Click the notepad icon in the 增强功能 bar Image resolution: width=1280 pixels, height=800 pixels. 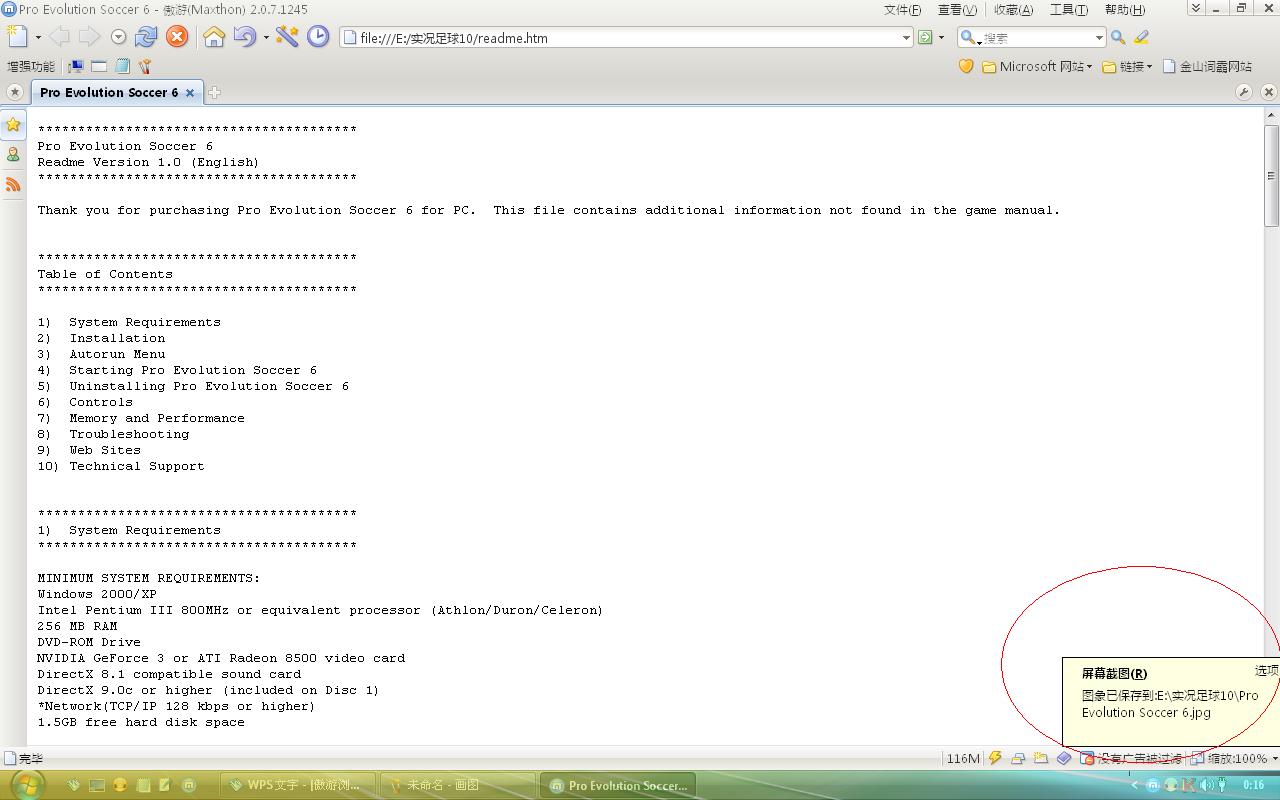click(x=122, y=66)
